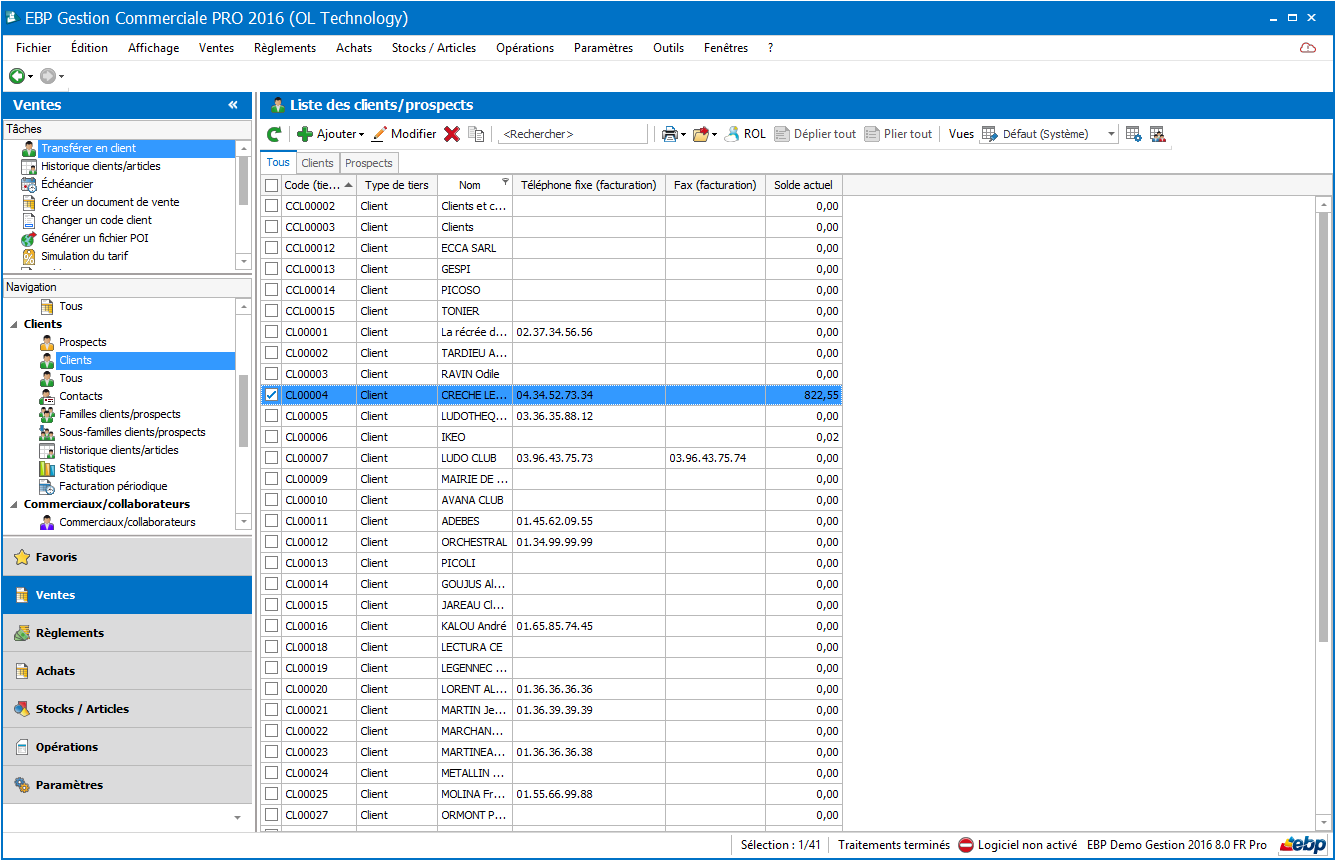This screenshot has width=1336, height=861.
Task: Open the dropdown arrow next to the printer icon
Action: click(x=683, y=135)
